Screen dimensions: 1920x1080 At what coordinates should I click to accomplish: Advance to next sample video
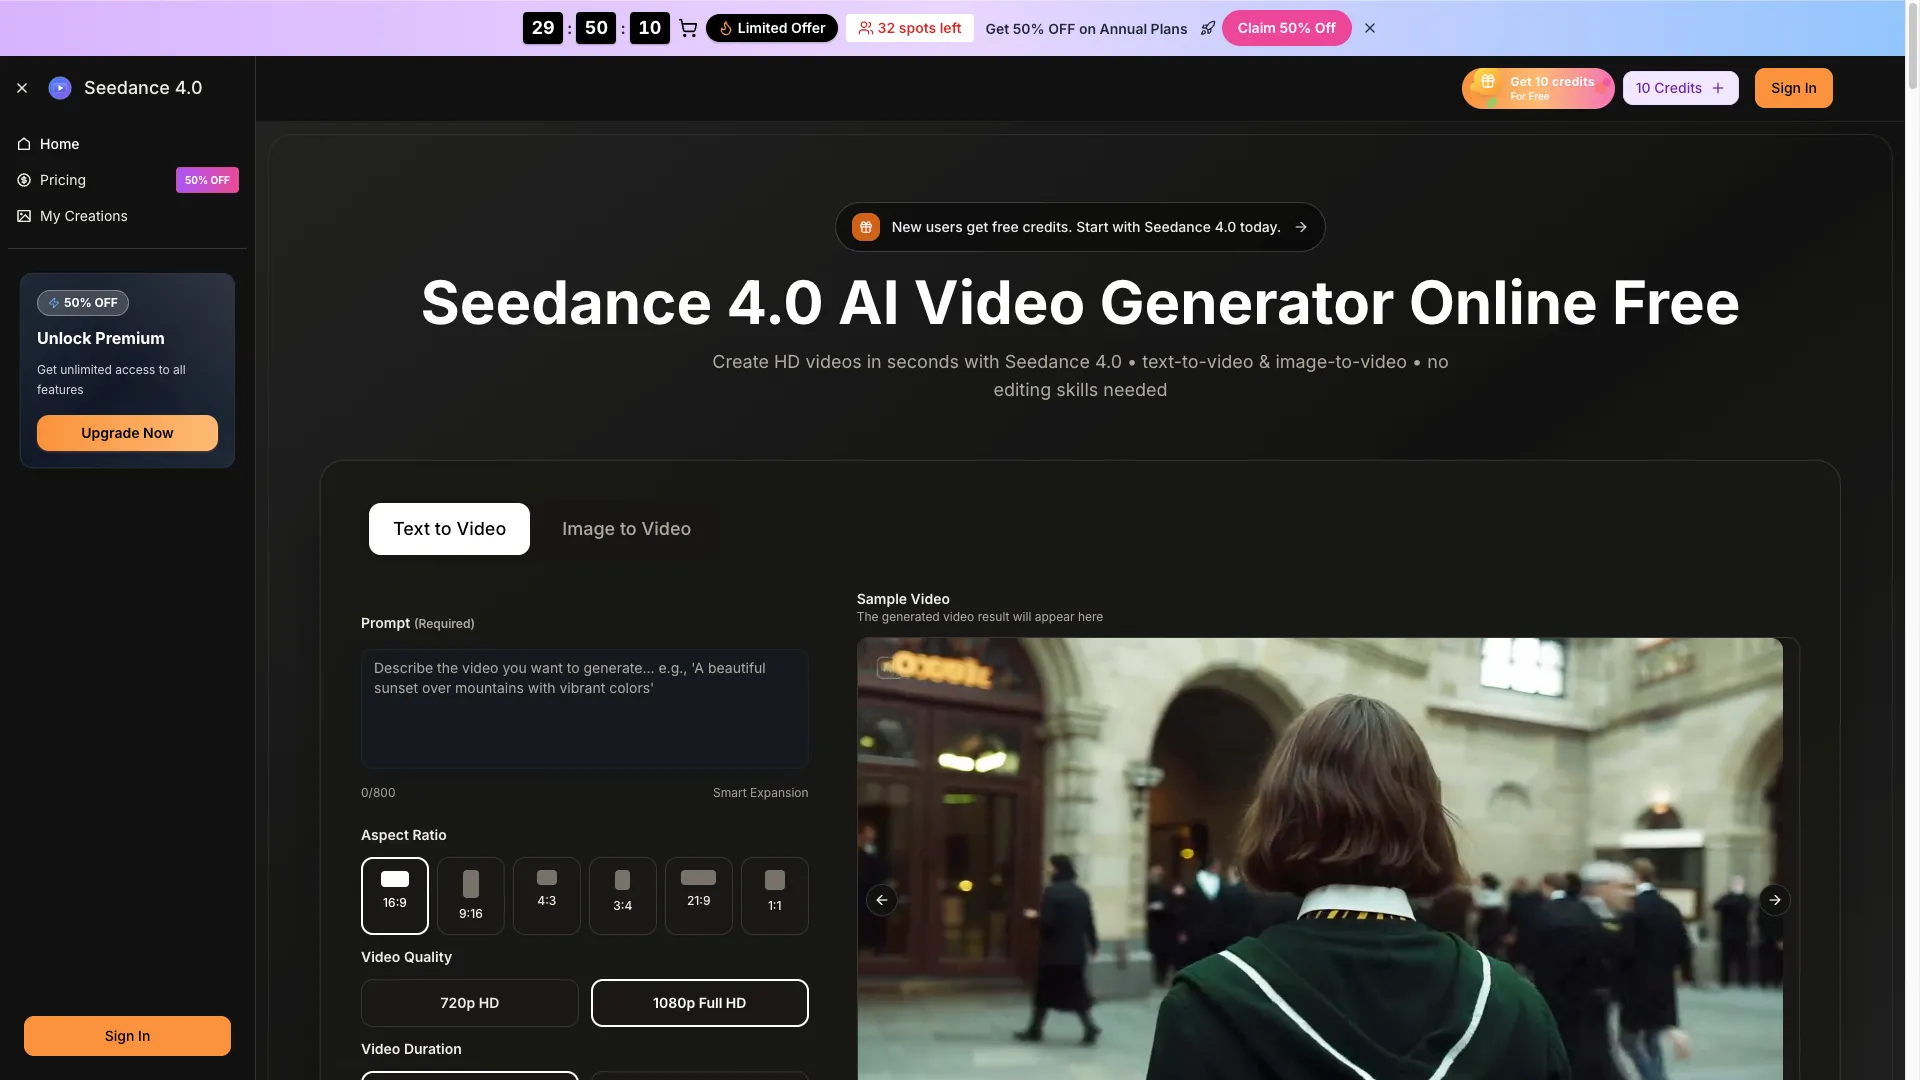click(1776, 900)
